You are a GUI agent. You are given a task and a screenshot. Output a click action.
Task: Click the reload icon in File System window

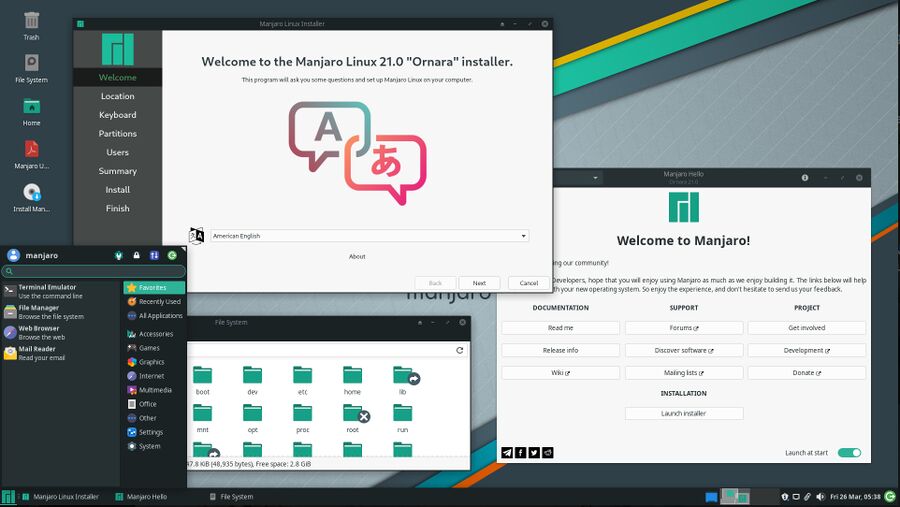(460, 350)
